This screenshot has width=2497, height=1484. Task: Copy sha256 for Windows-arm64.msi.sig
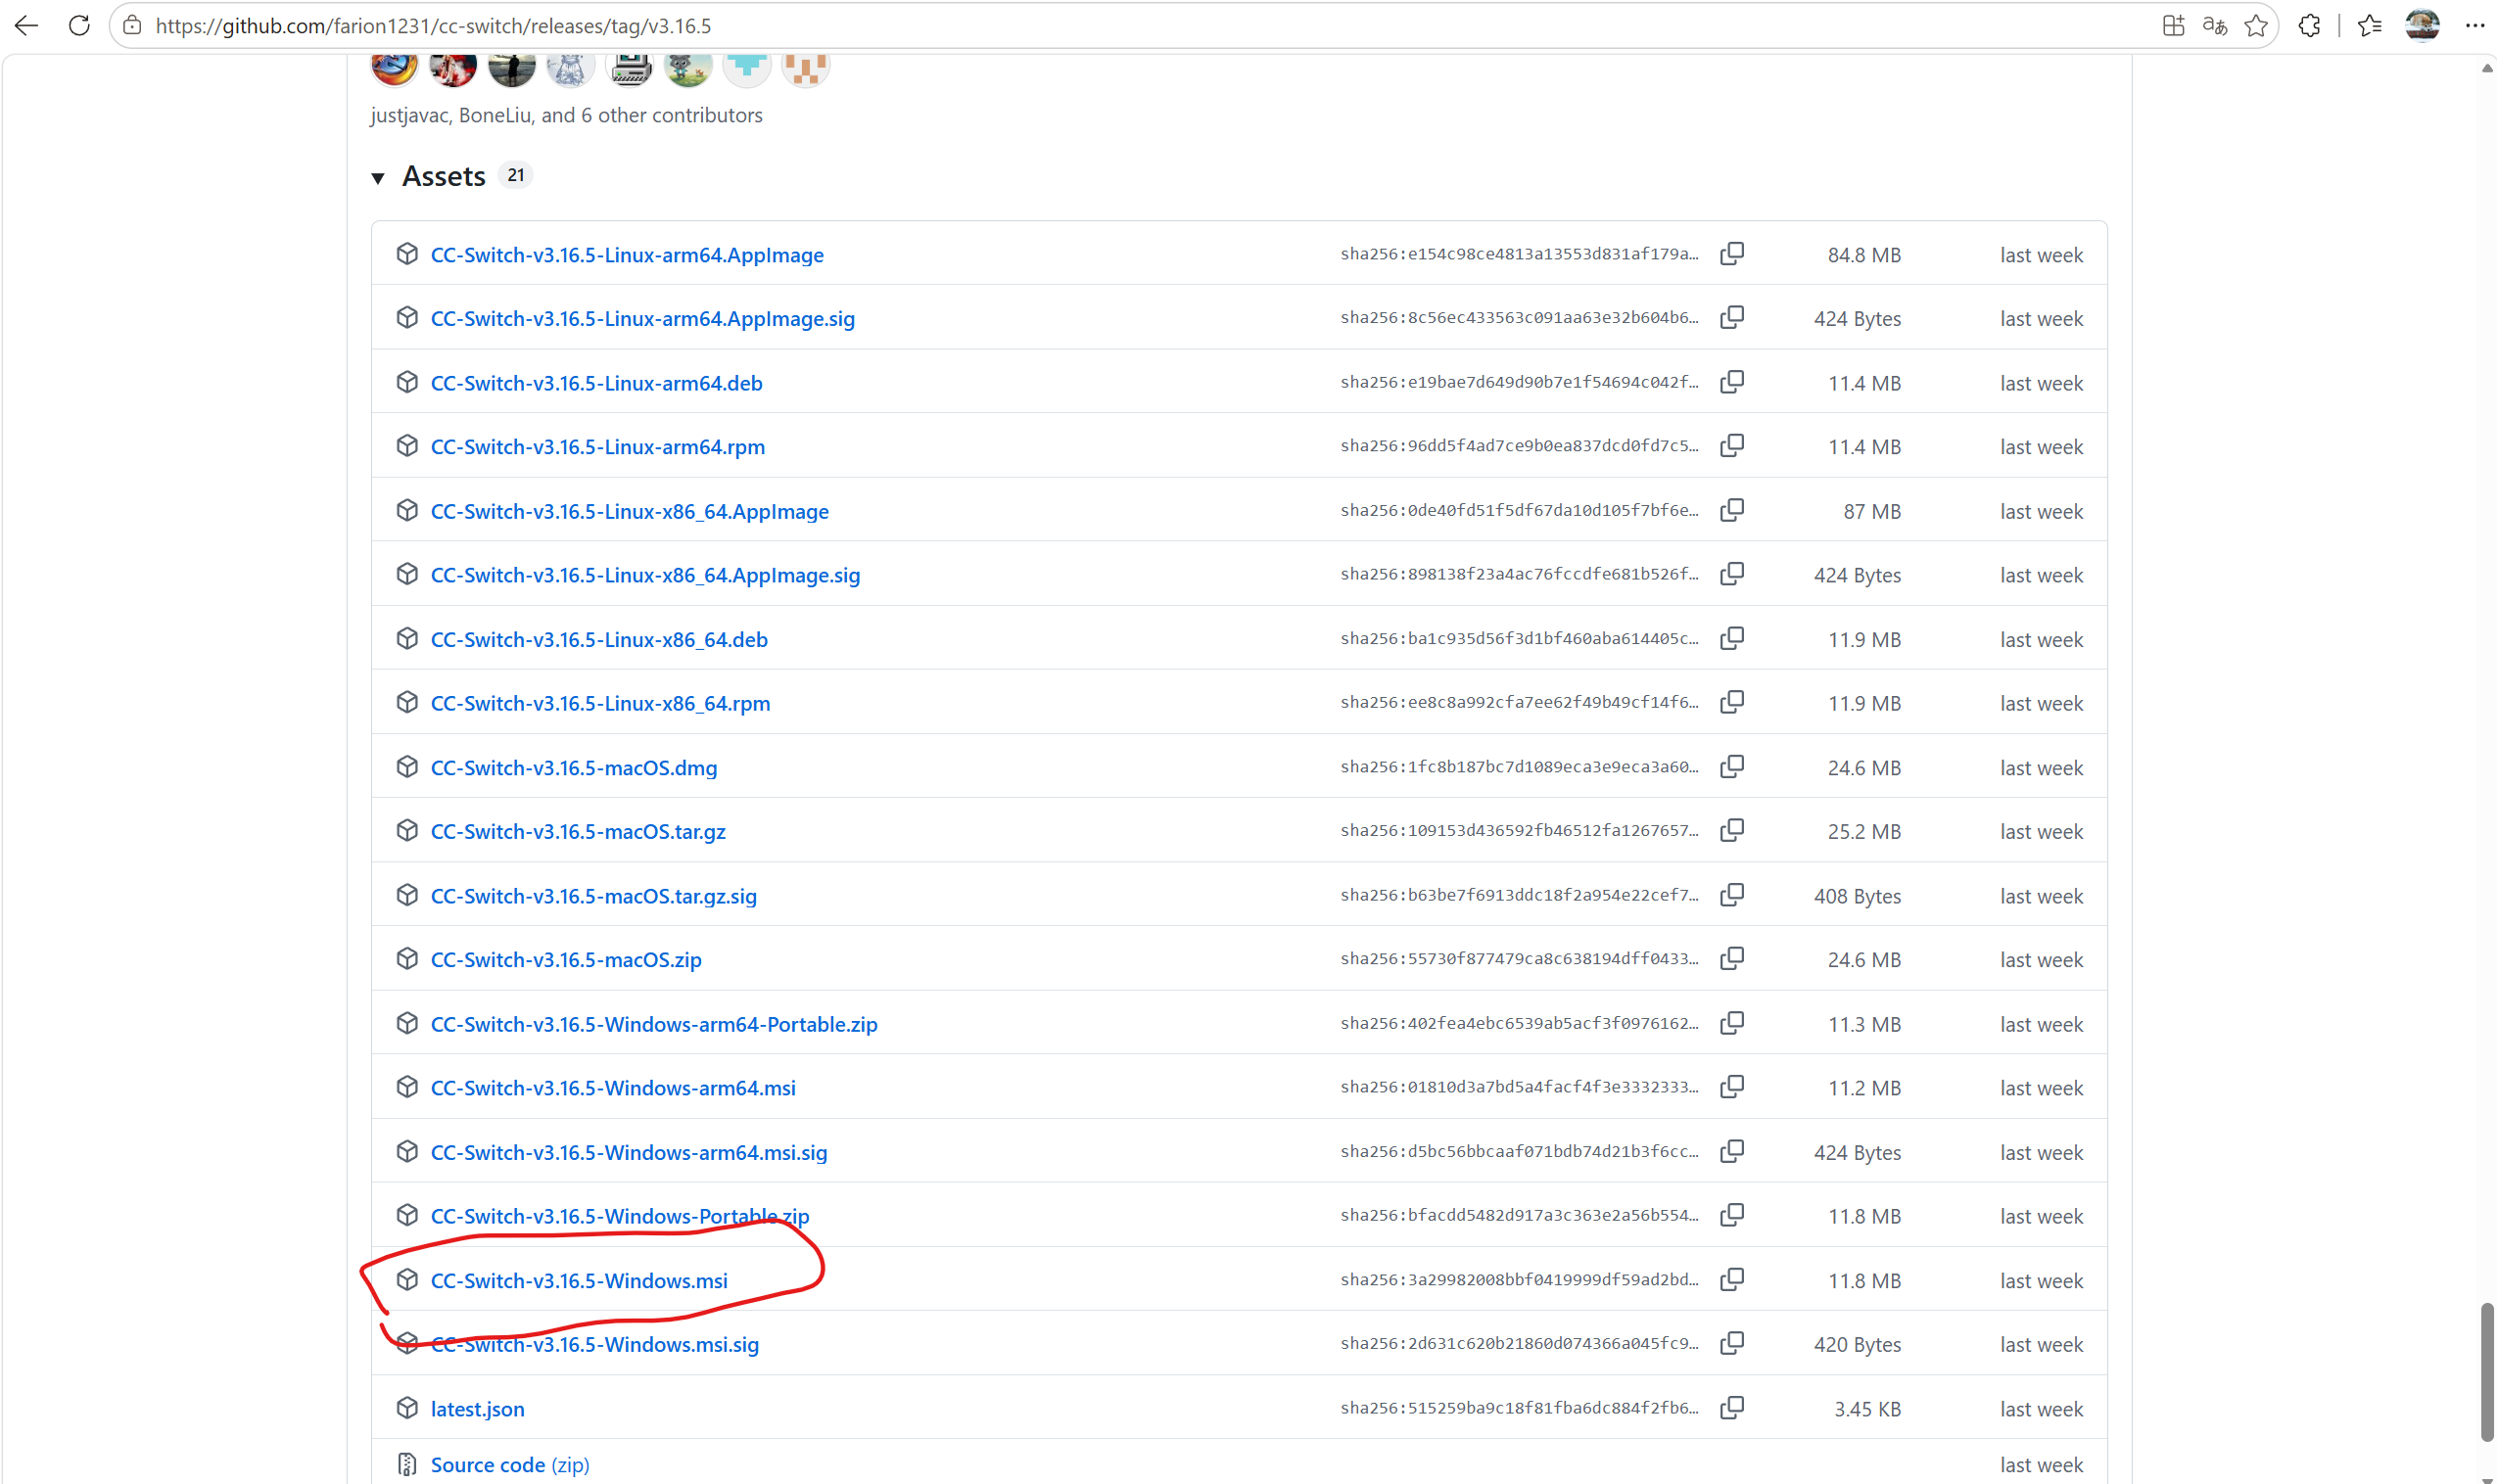[1732, 1151]
